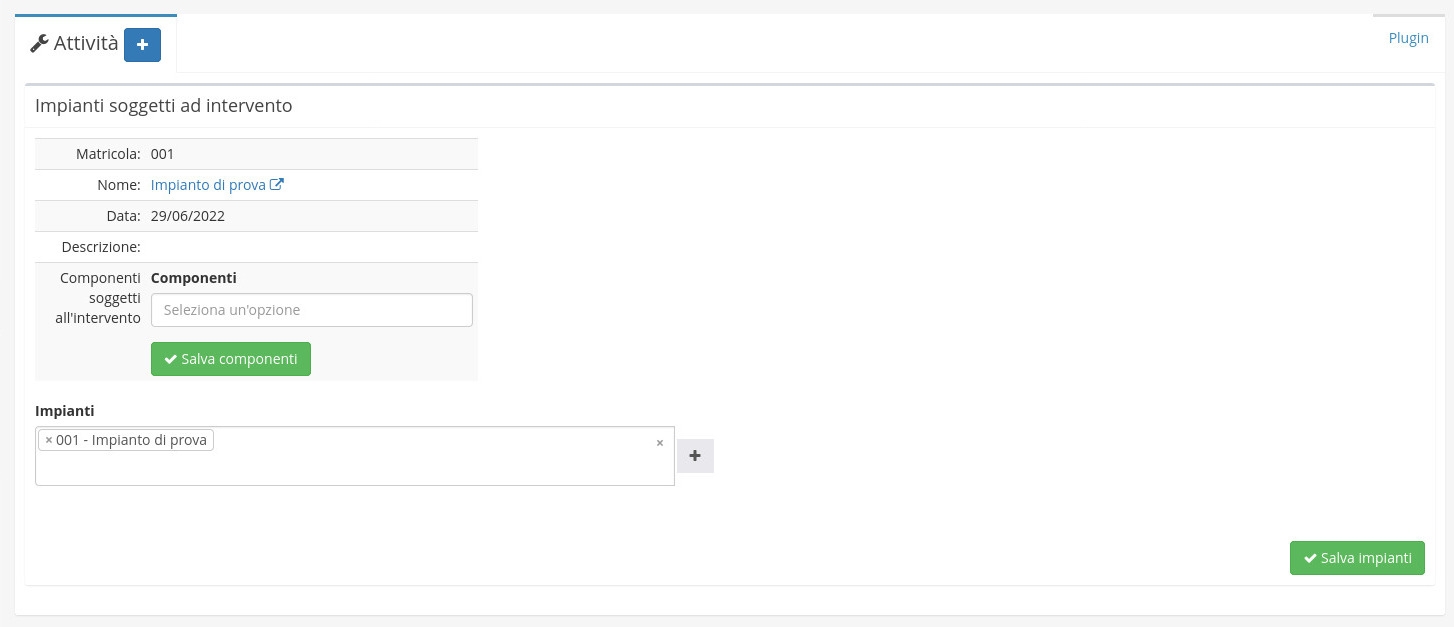
Task: Remove the 001 - Impianto di prova tag
Action: [49, 440]
